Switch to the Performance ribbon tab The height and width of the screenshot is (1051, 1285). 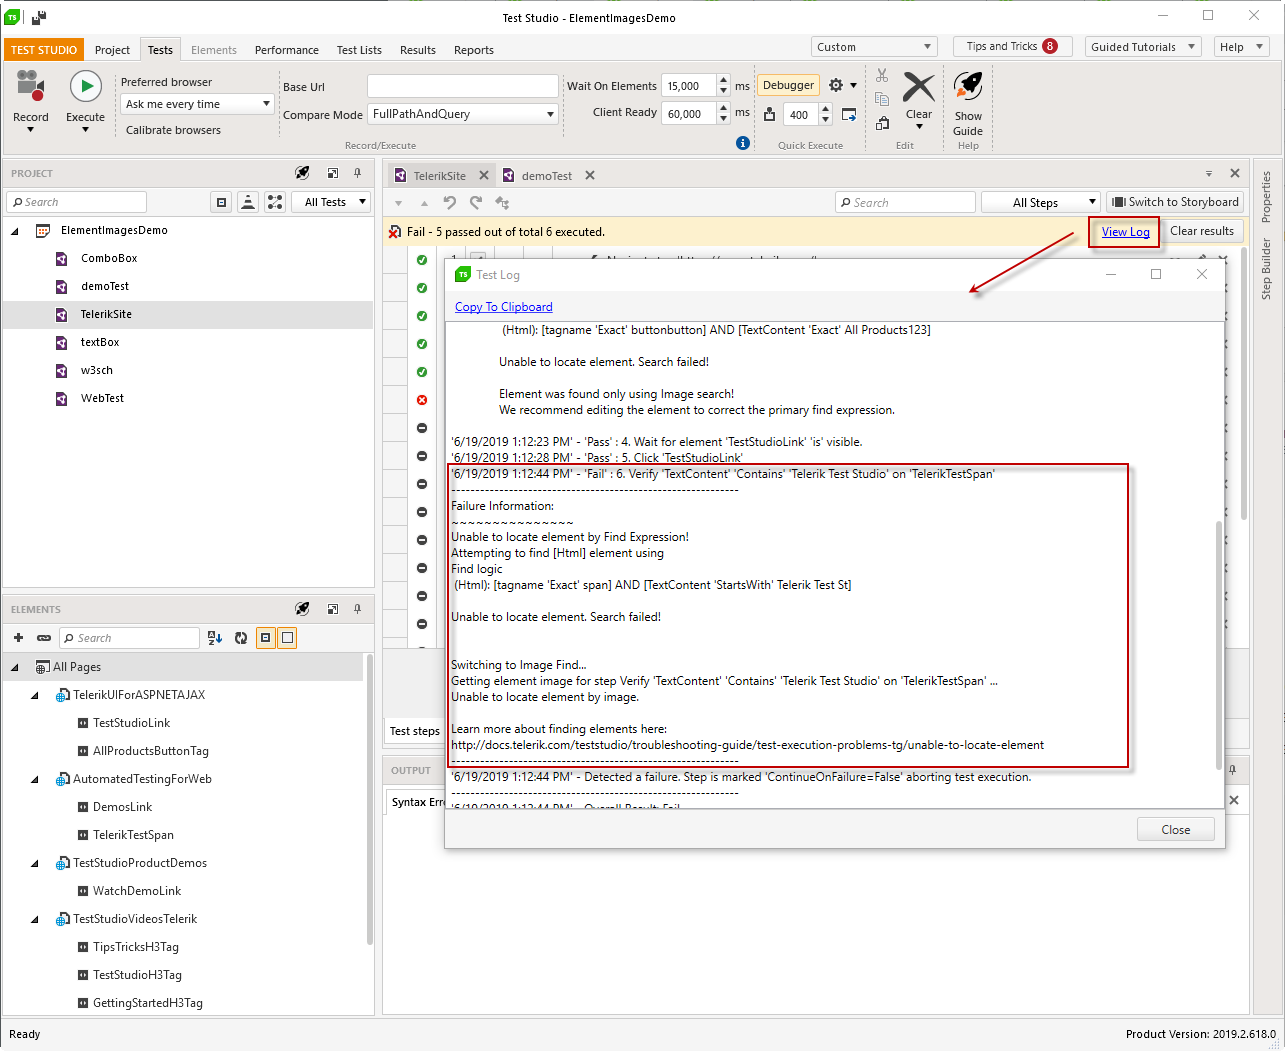tap(287, 50)
